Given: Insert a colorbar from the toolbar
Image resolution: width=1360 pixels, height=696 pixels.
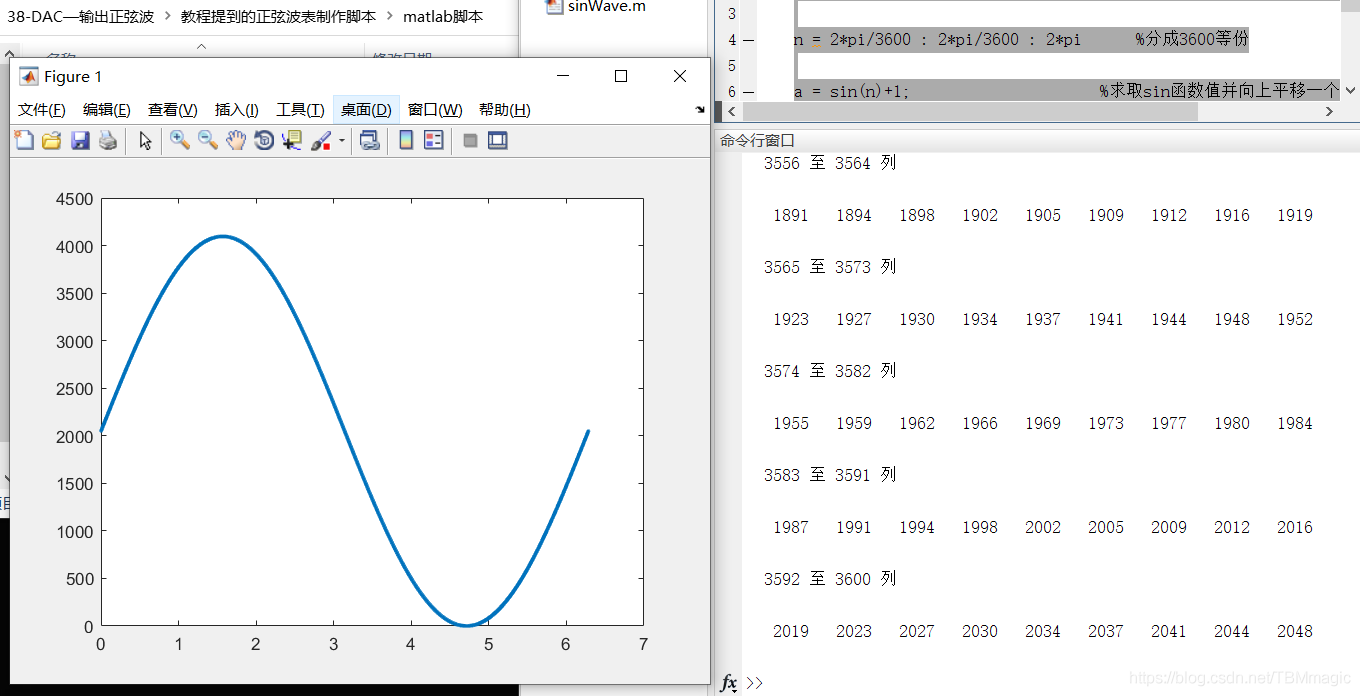Looking at the screenshot, I should [x=406, y=141].
